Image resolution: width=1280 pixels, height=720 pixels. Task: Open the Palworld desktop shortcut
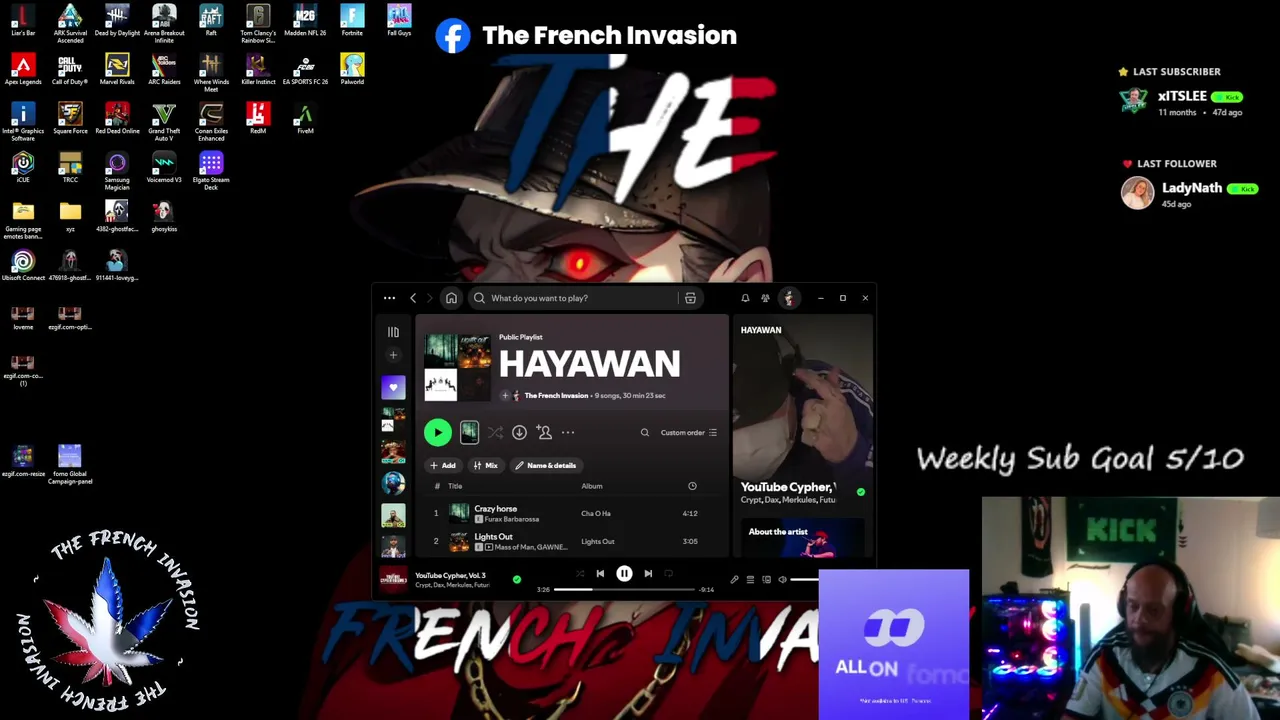coord(352,70)
